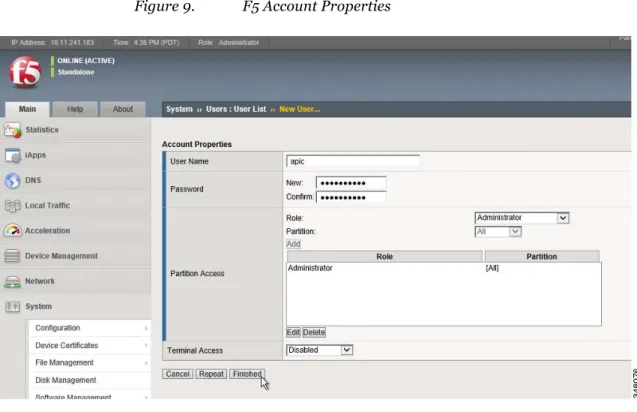Click the ONLINE (ACTIVE) status text
637x412 pixels.
pos(86,61)
